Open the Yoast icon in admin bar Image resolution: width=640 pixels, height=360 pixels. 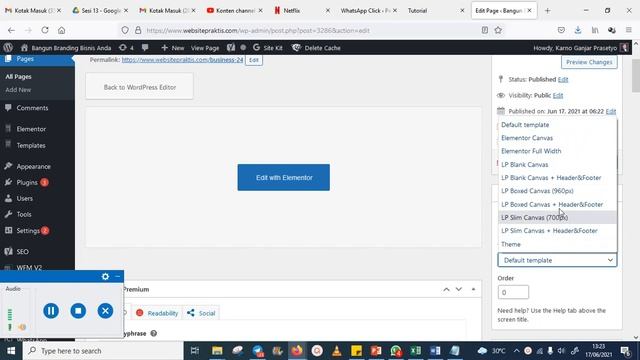[231, 48]
